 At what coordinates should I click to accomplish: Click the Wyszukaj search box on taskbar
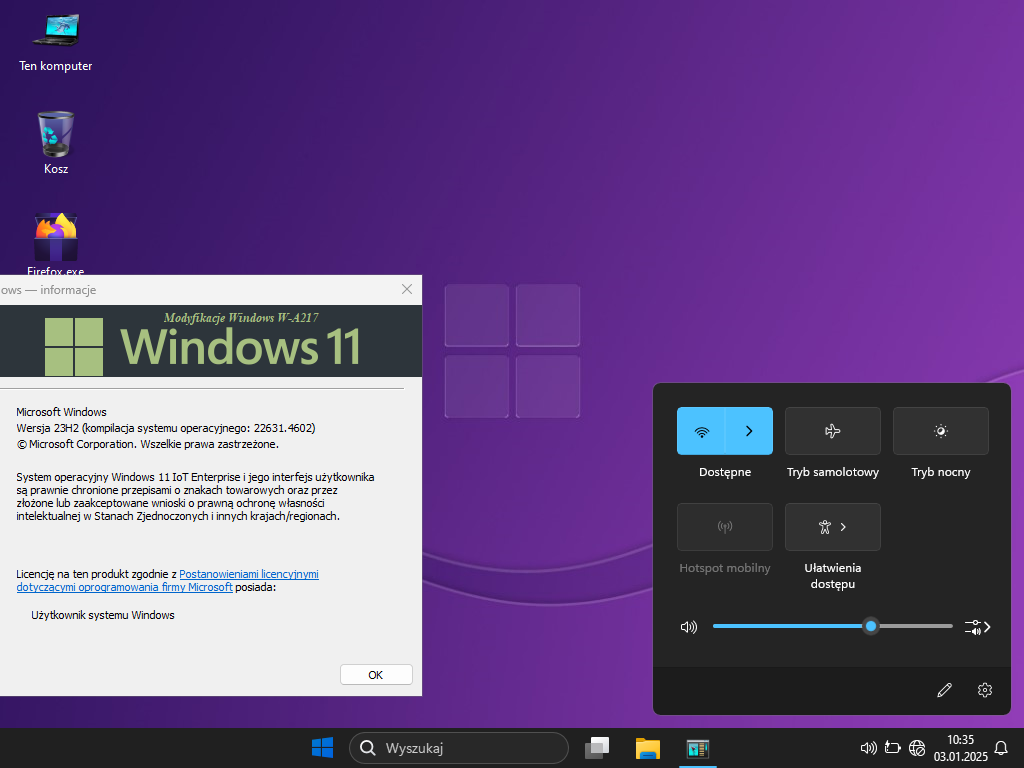tap(460, 747)
